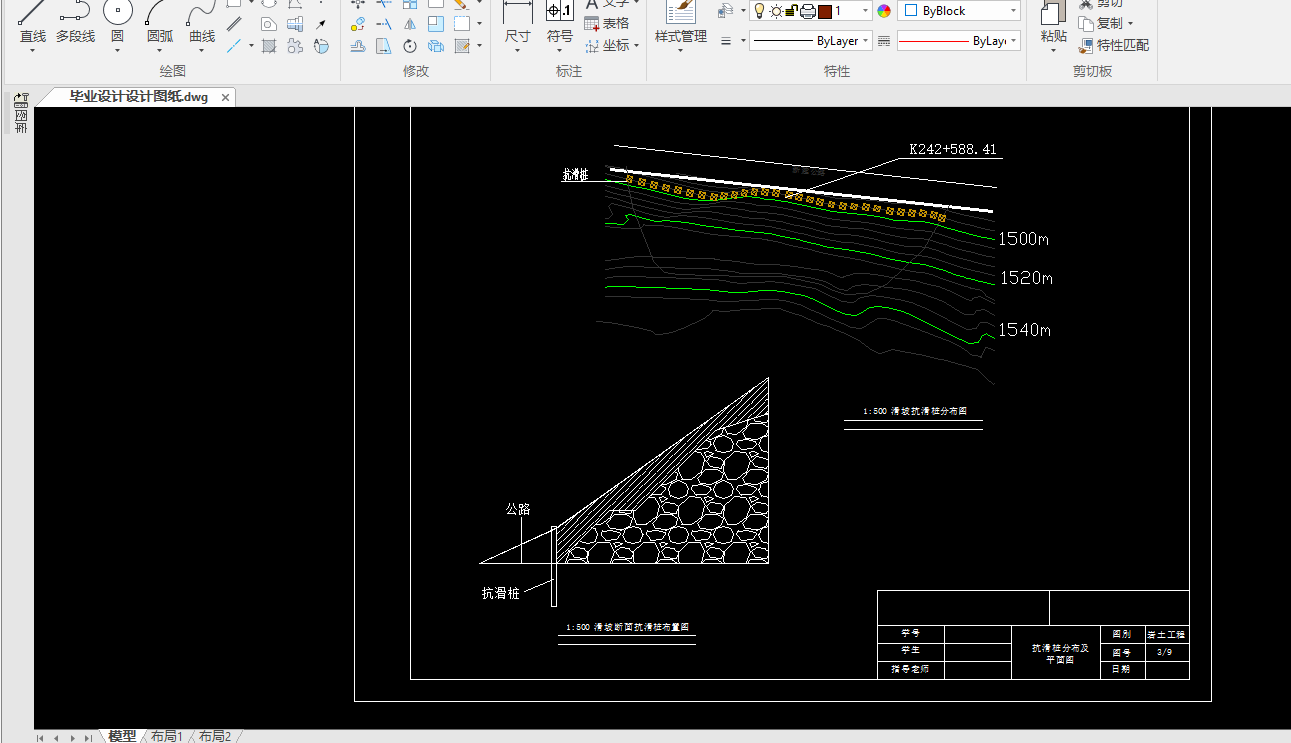Click the 坐标 coordinate annotation button

tap(607, 45)
